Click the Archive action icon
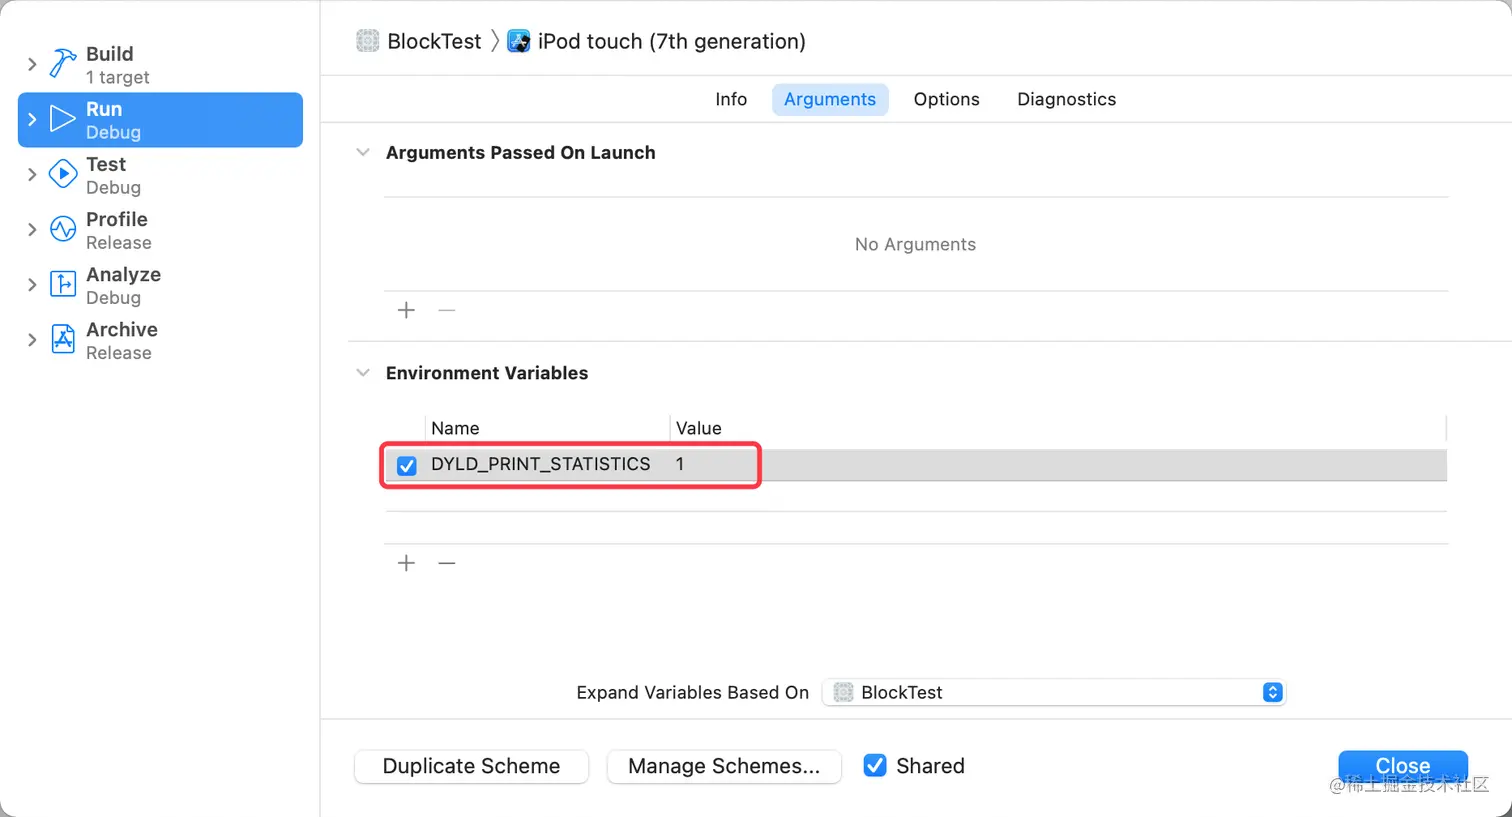 pos(63,340)
